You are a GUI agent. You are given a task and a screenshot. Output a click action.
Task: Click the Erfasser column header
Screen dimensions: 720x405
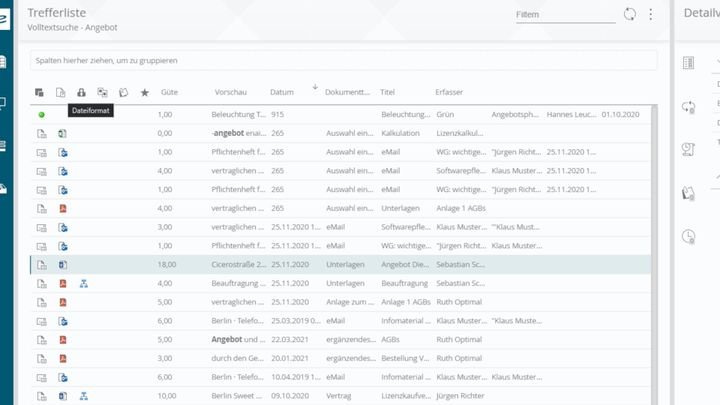449,92
